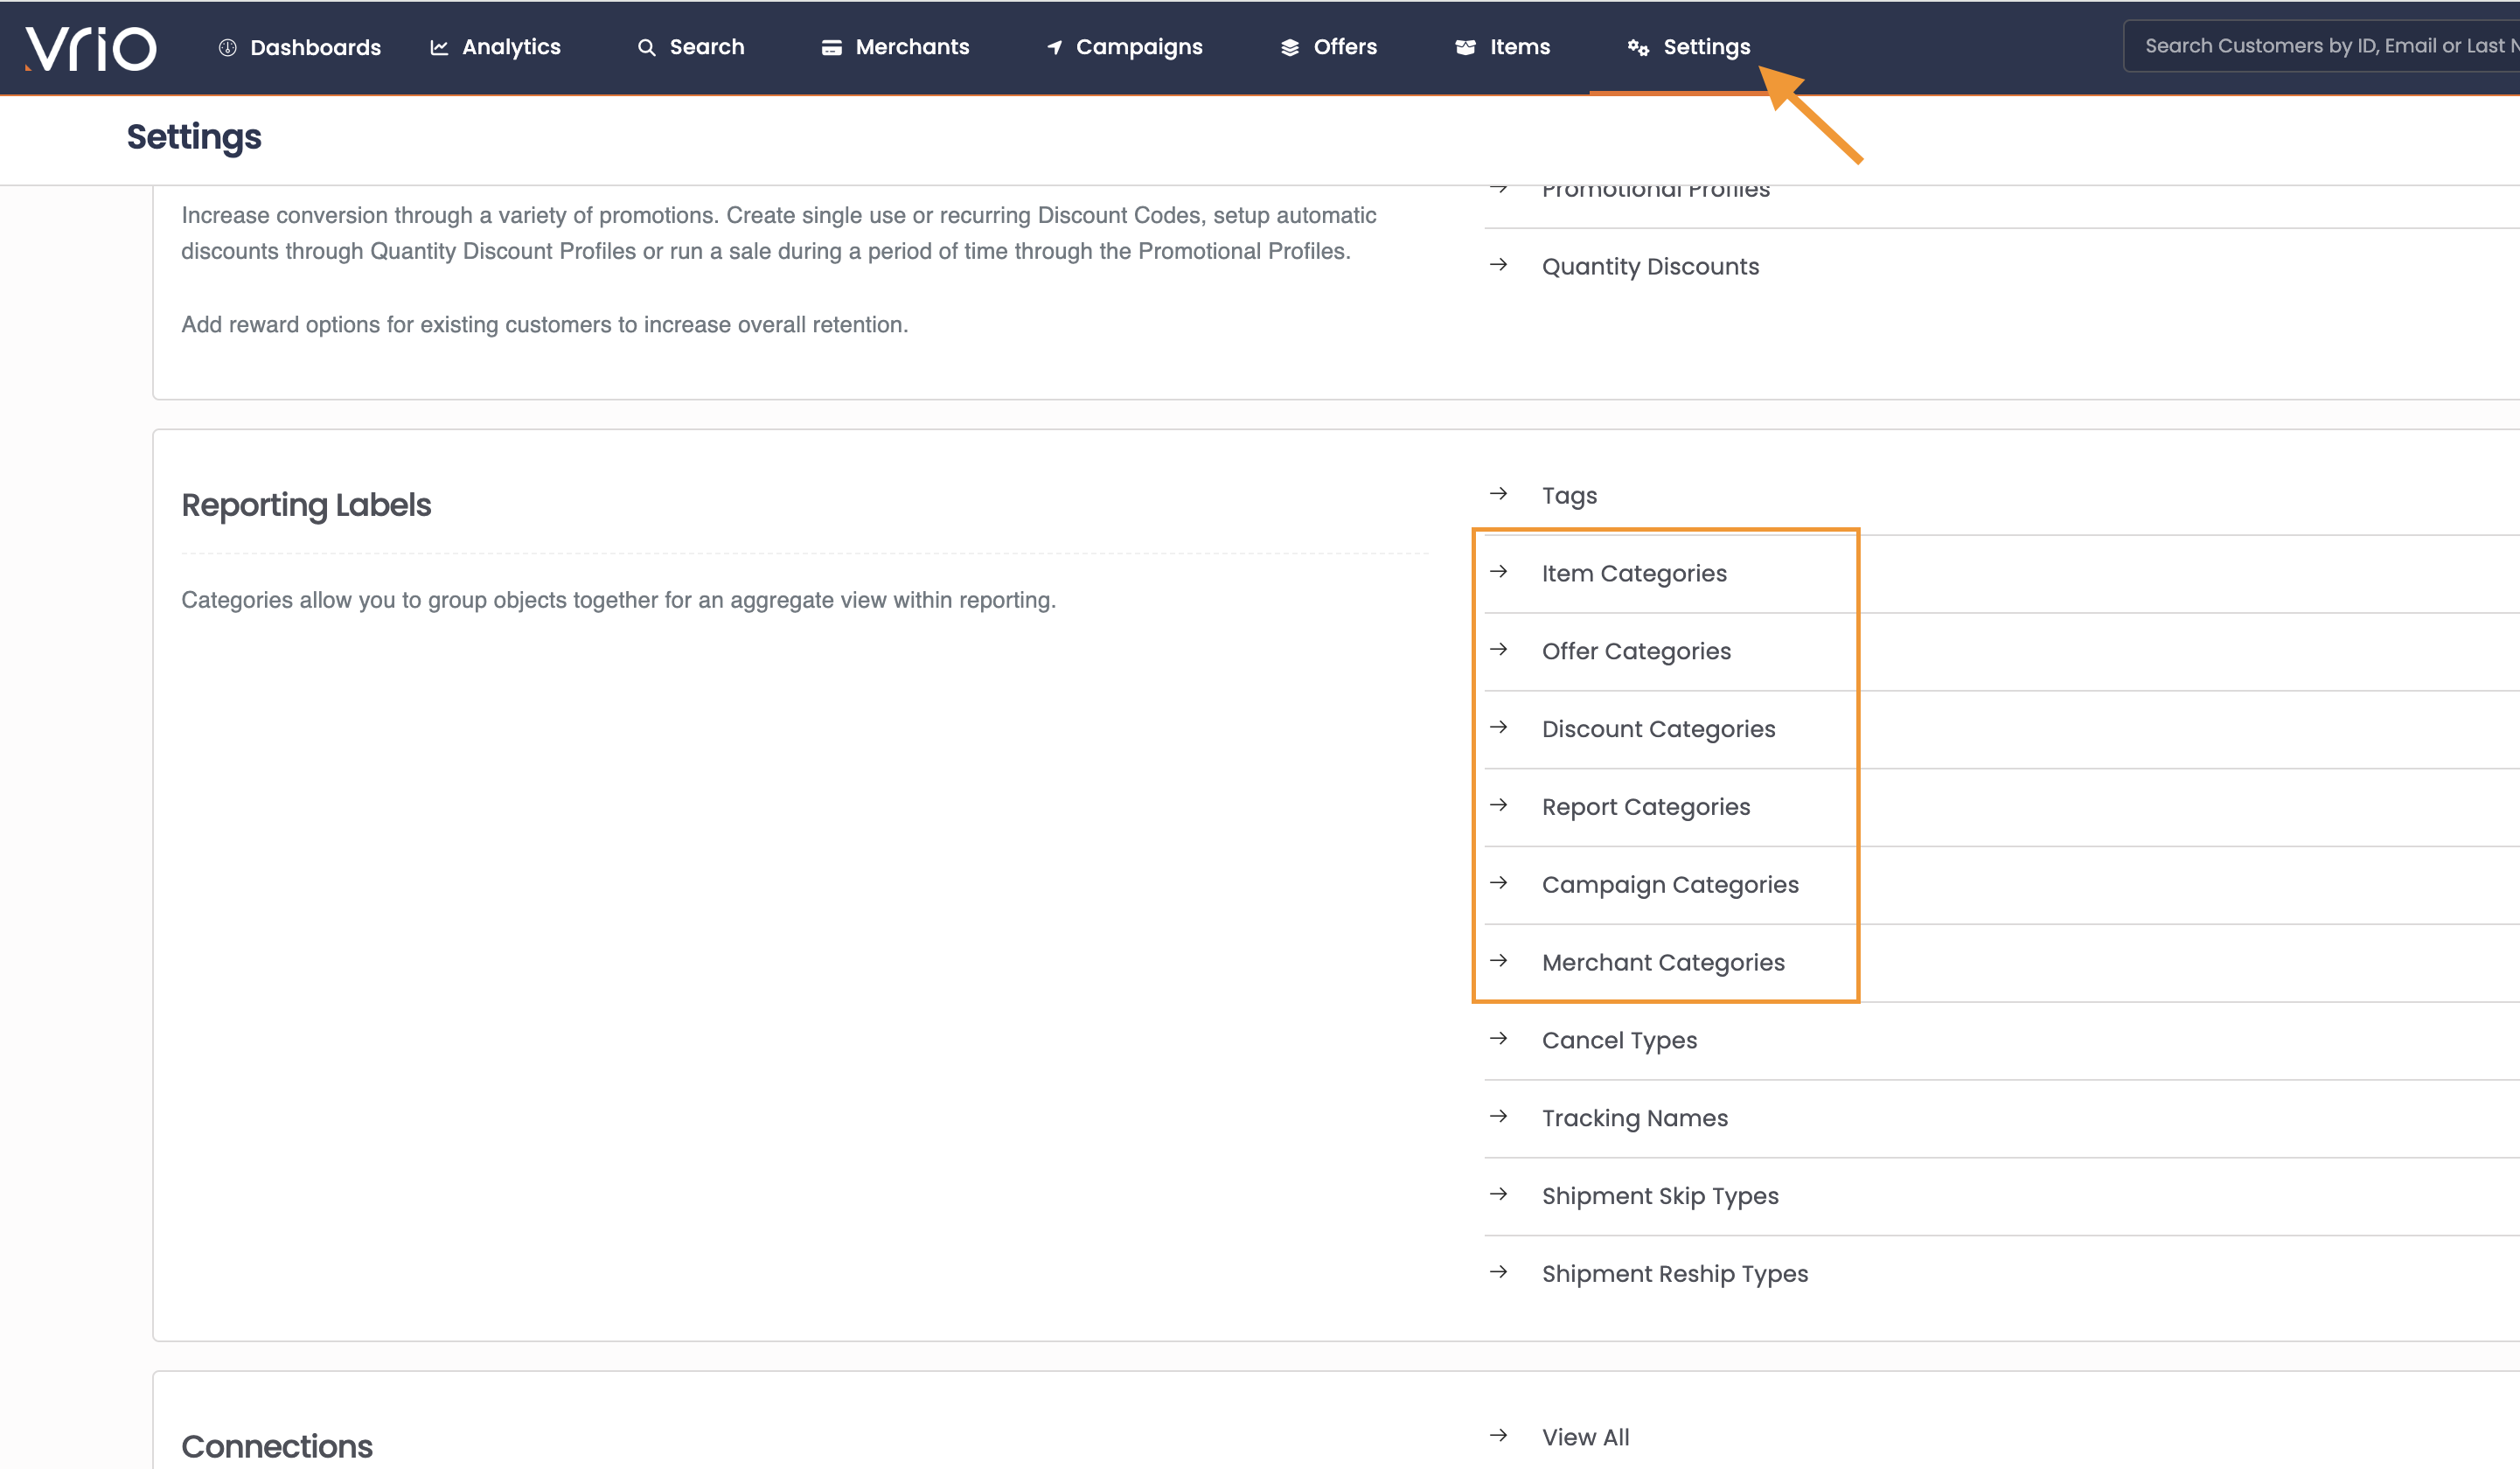Screen dimensions: 2520x1469
Task: Click the Settings gears icon
Action: coord(1638,47)
